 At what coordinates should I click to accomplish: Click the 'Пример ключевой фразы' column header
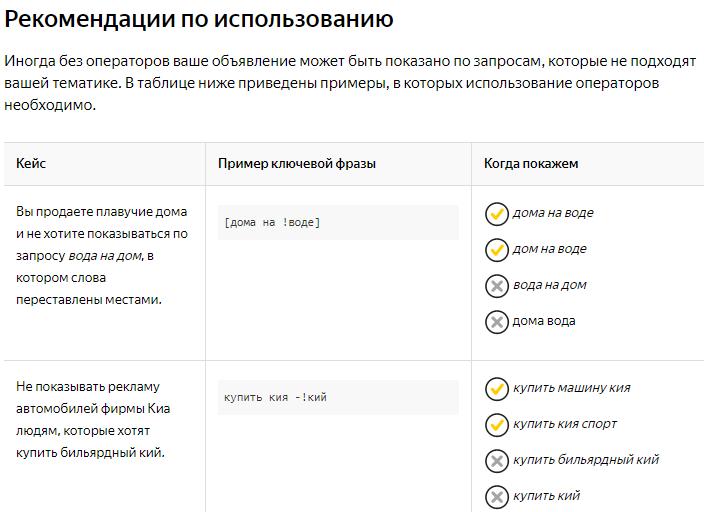tap(297, 164)
